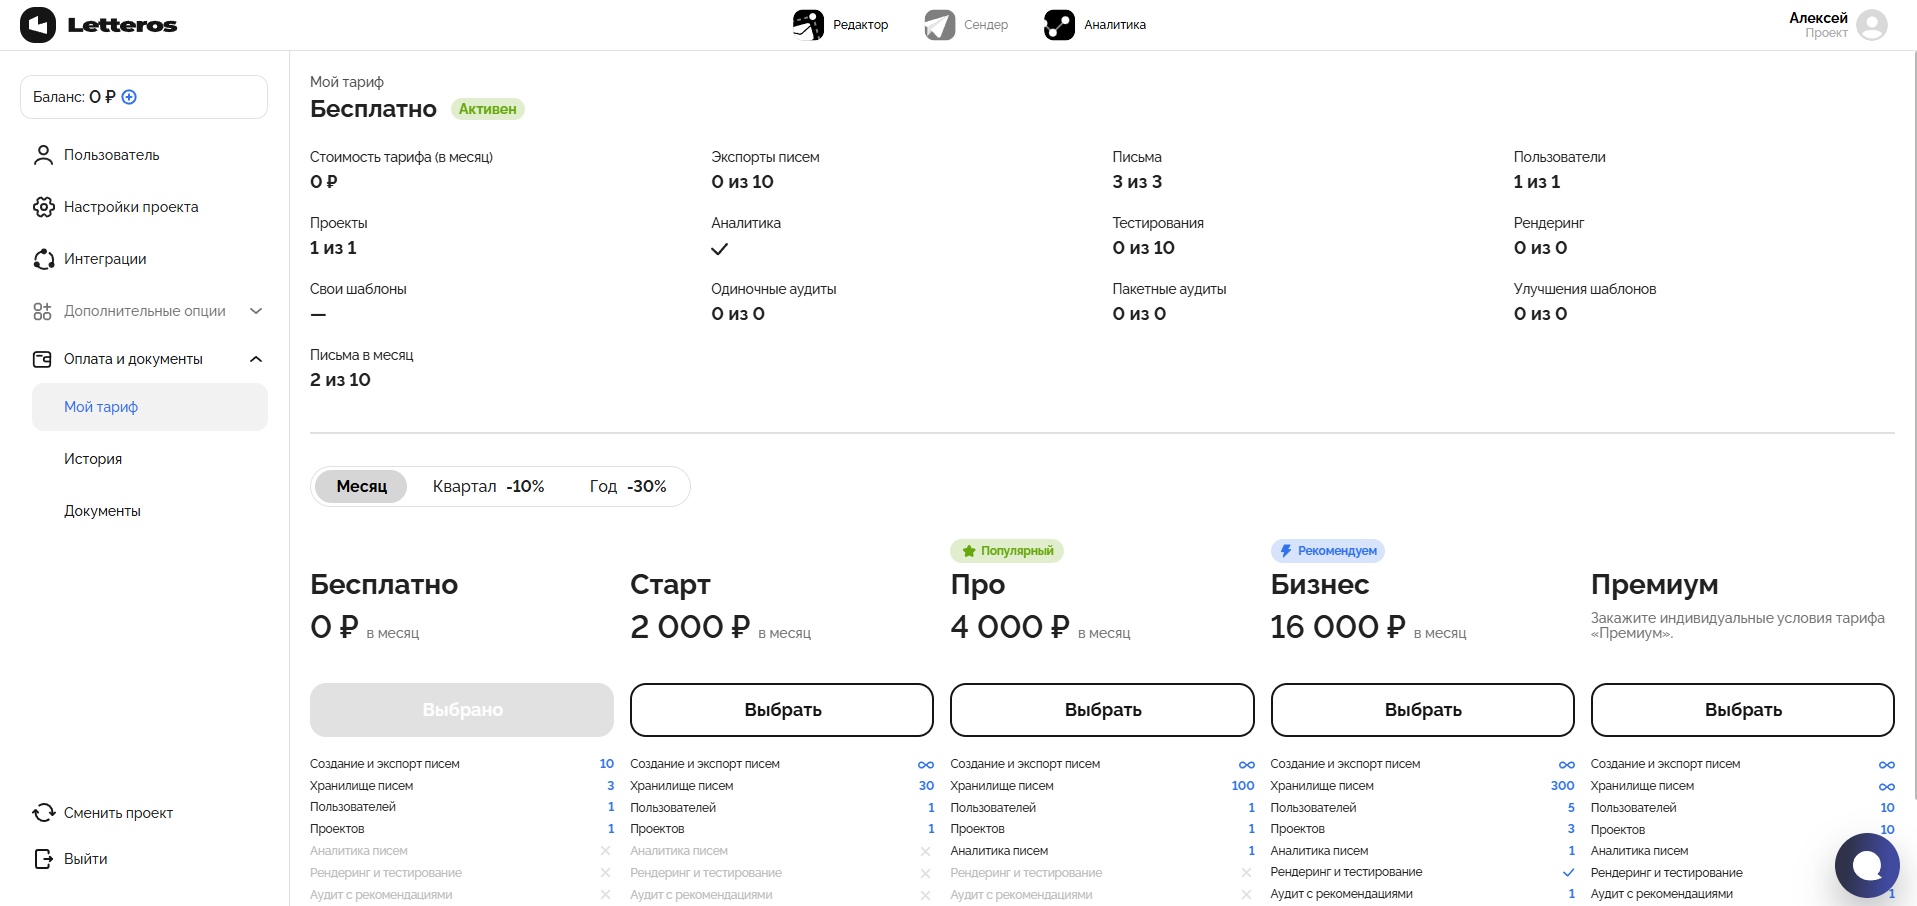This screenshot has width=1917, height=906.
Task: Open the Сендер paper plane icon
Action: [939, 25]
